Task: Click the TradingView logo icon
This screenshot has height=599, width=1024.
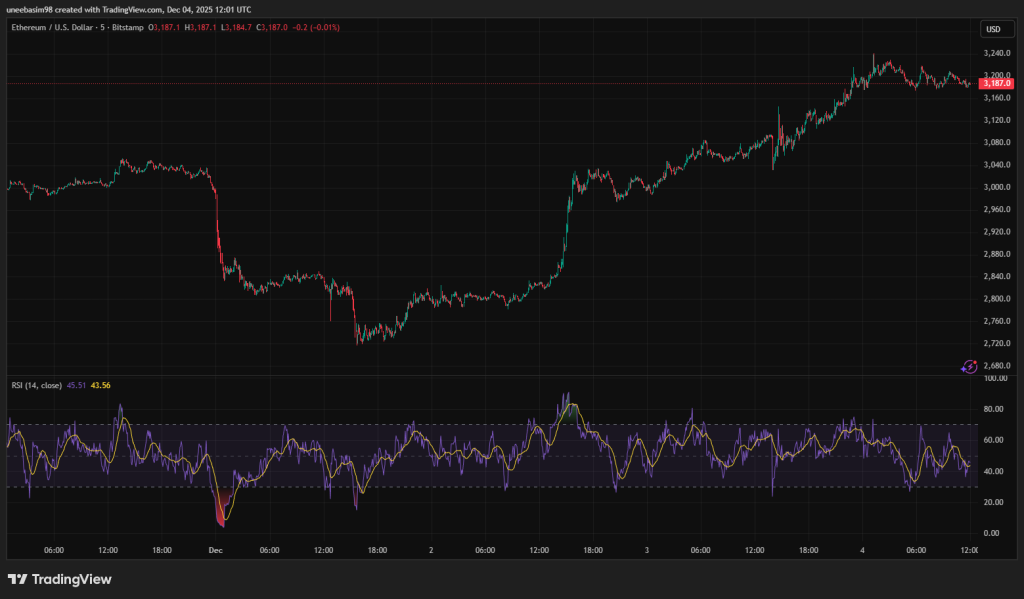Action: (x=17, y=579)
